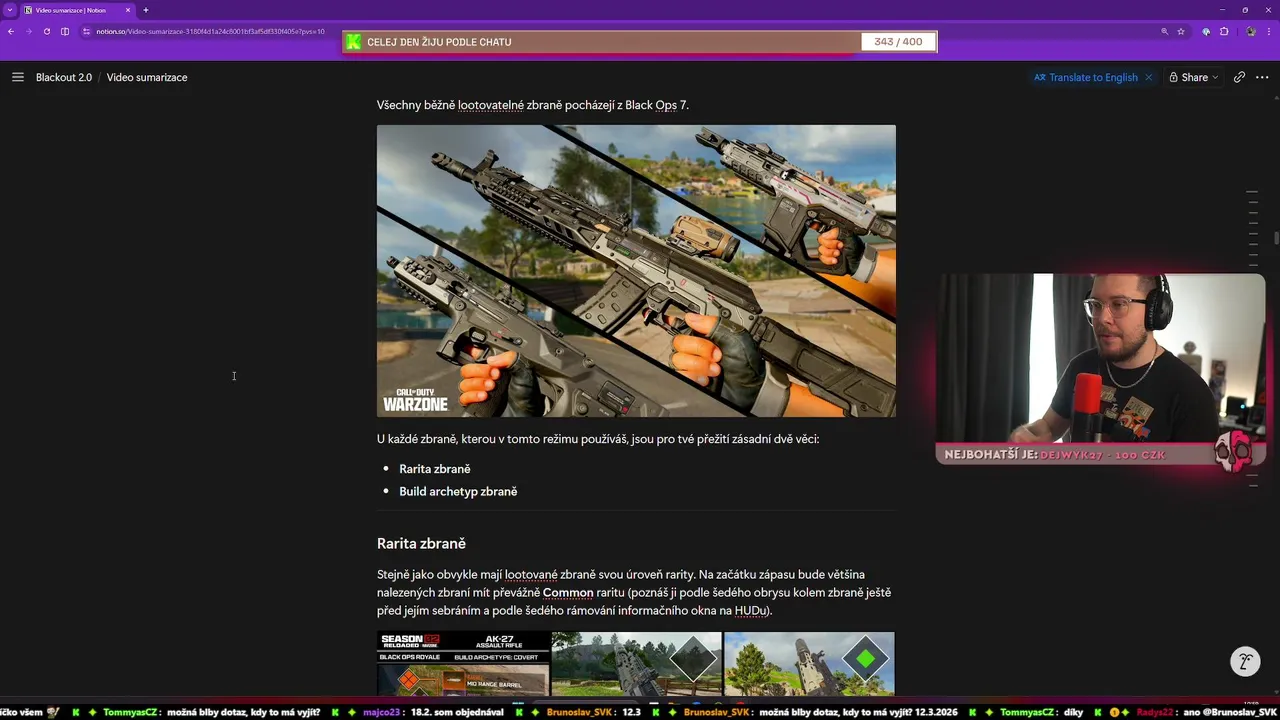Dismiss the Translate to English prompt
The image size is (1280, 720).
pos(1148,77)
